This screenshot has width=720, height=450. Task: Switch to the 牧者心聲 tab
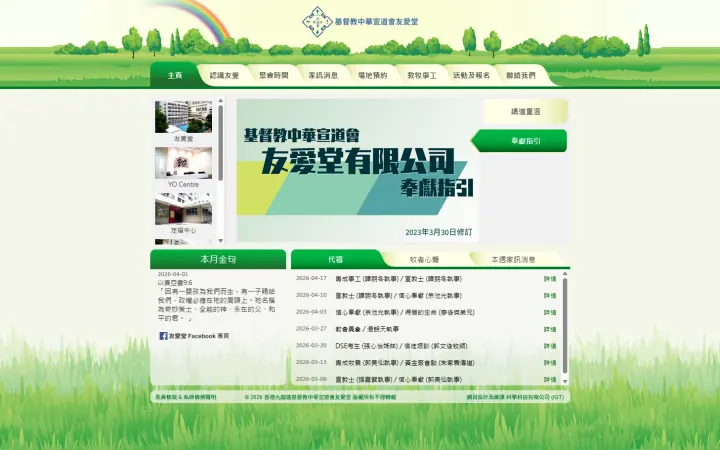424,260
